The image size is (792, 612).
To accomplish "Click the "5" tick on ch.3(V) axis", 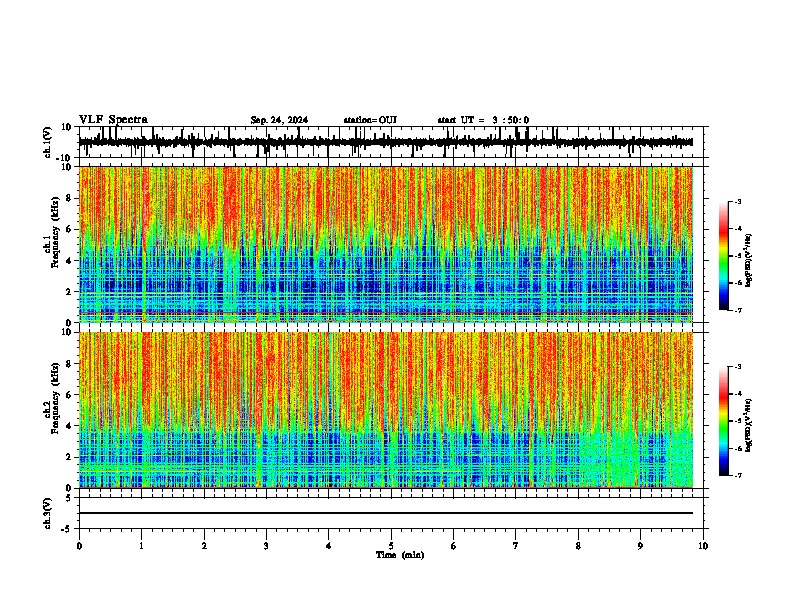I will pyautogui.click(x=69, y=498).
